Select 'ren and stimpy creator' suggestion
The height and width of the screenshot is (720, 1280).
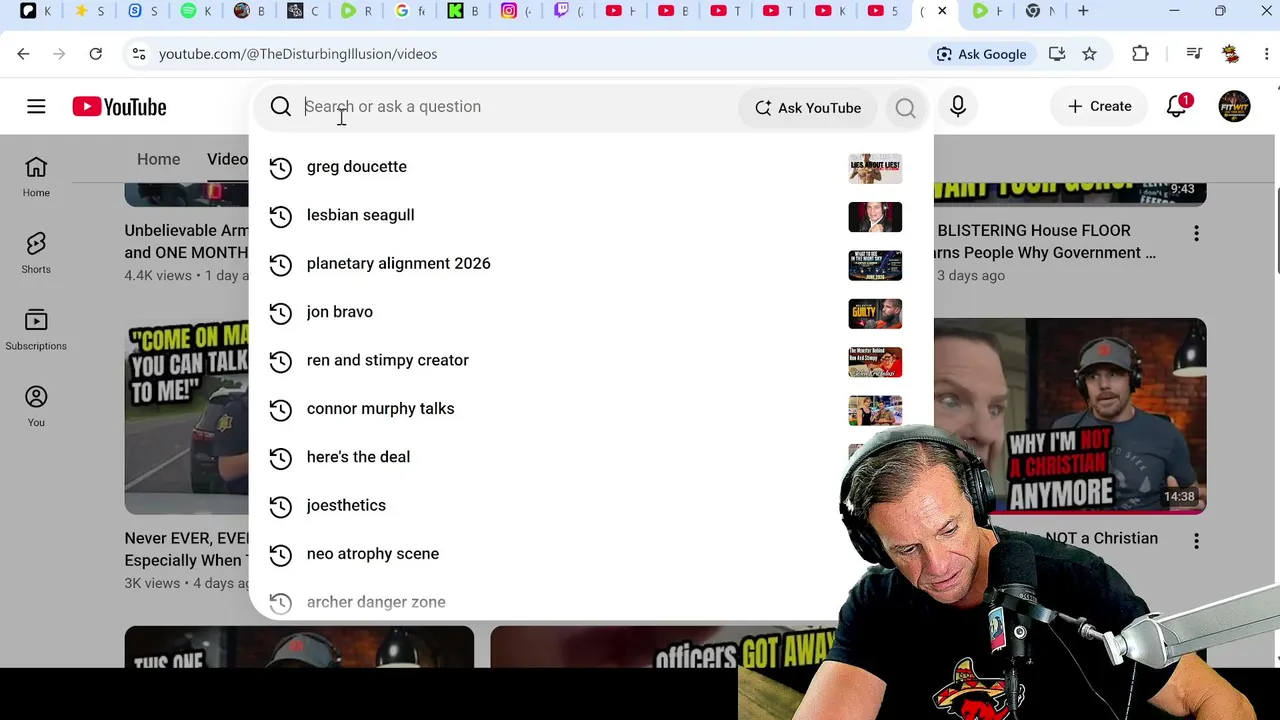point(591,360)
